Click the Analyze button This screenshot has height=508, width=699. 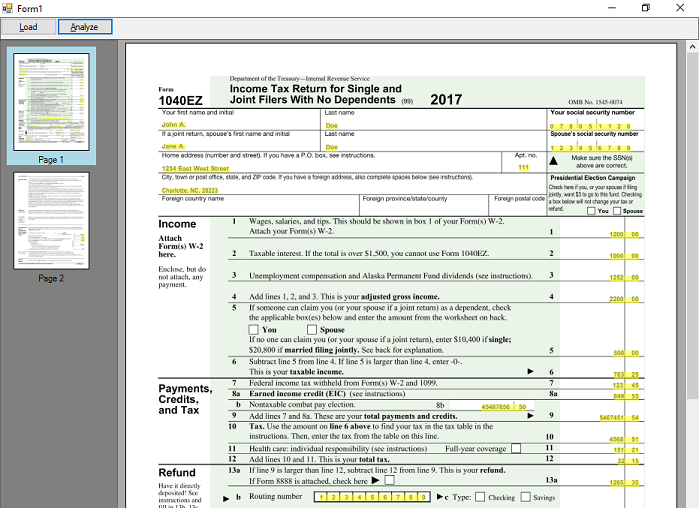coord(85,27)
